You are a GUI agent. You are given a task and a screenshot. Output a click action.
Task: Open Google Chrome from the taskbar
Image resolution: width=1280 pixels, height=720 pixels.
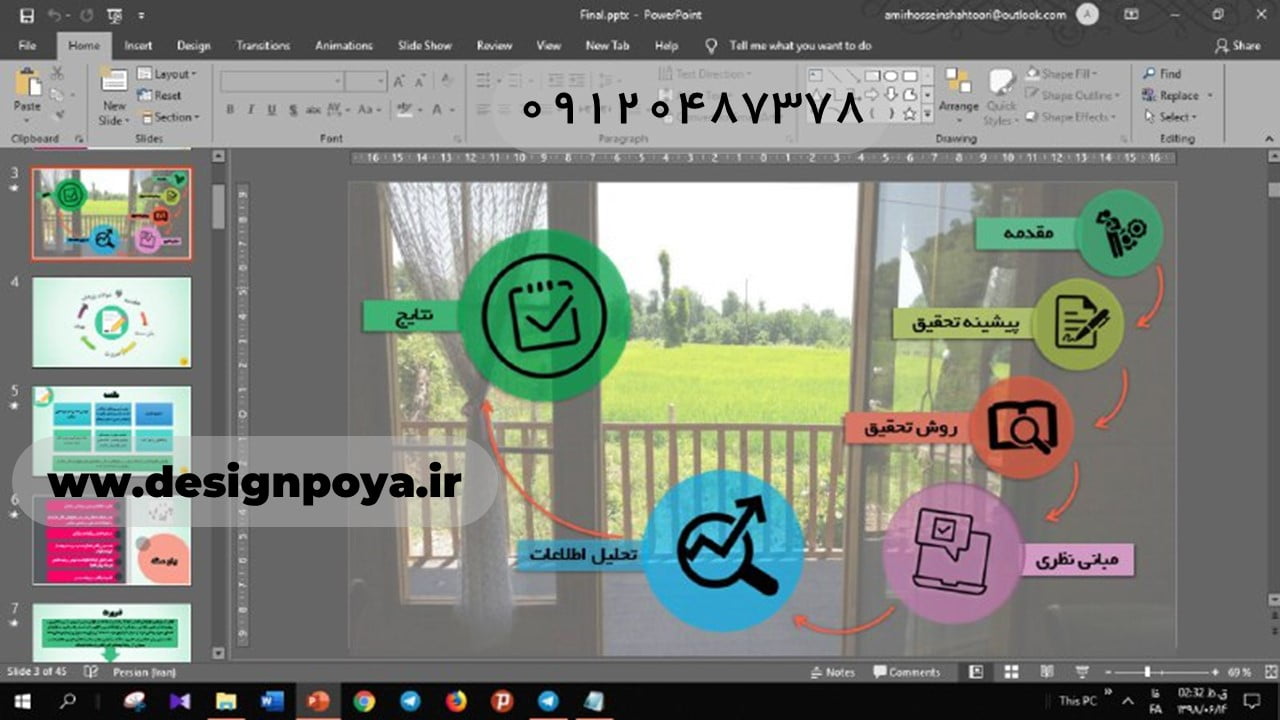point(364,701)
